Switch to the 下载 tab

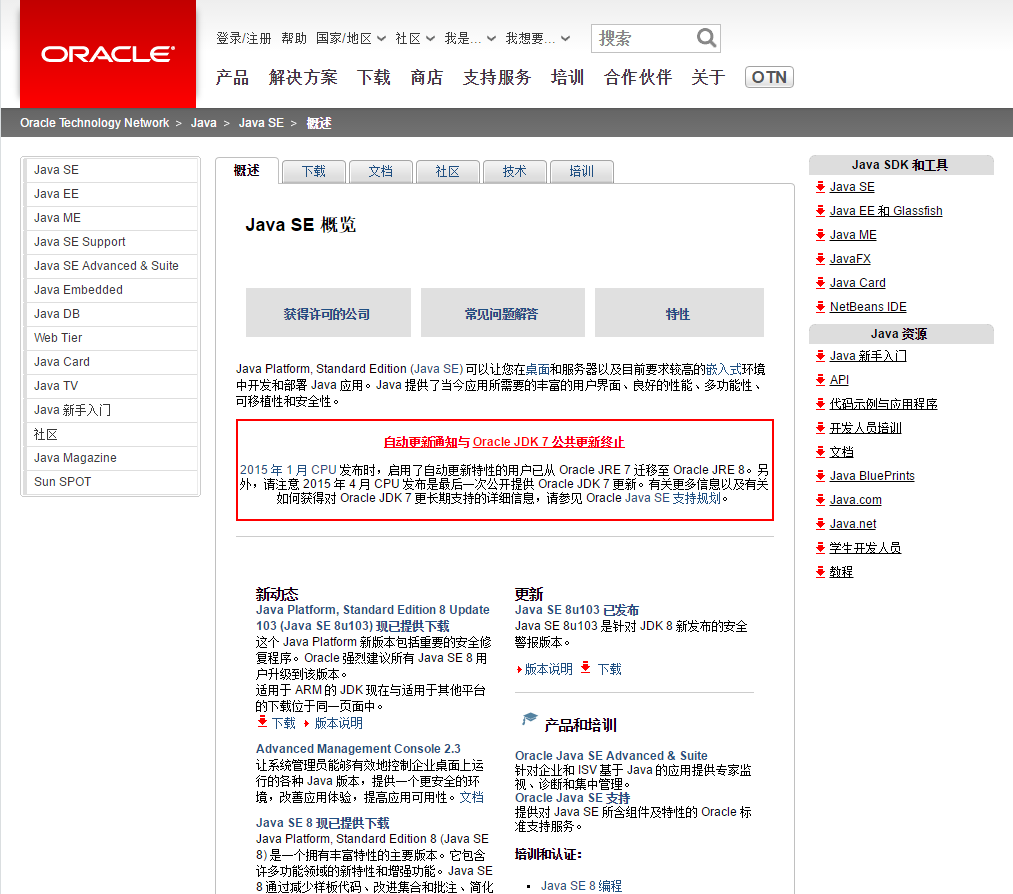[x=314, y=172]
